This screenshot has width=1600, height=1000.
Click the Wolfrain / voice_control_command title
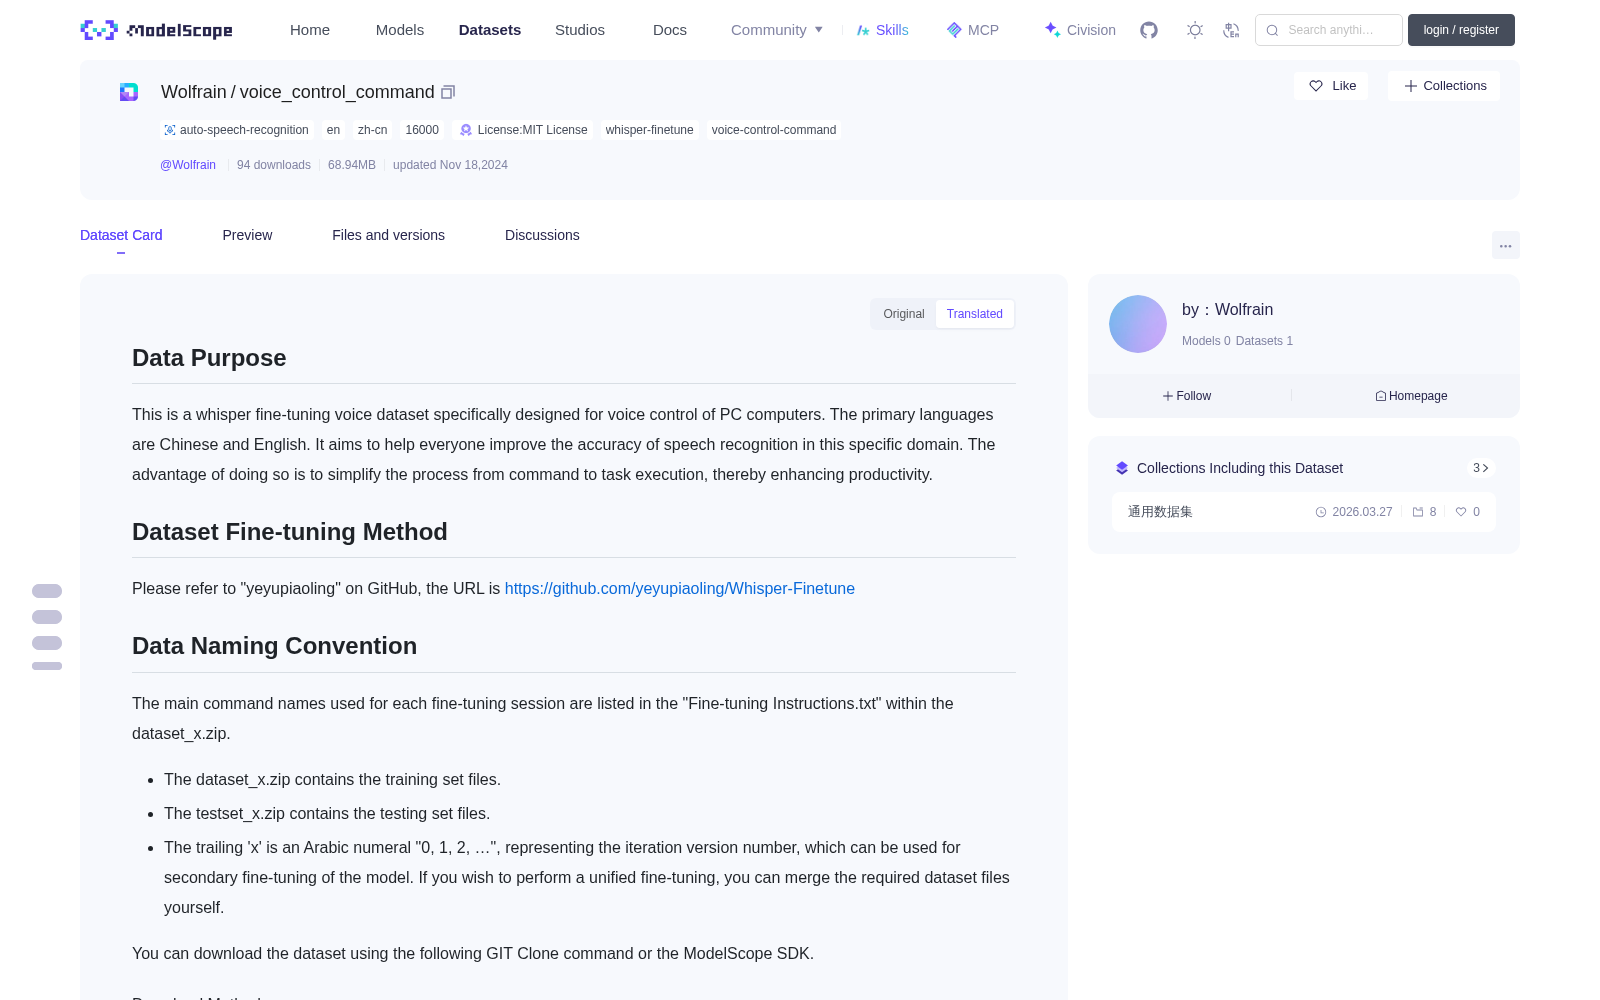pos(298,92)
